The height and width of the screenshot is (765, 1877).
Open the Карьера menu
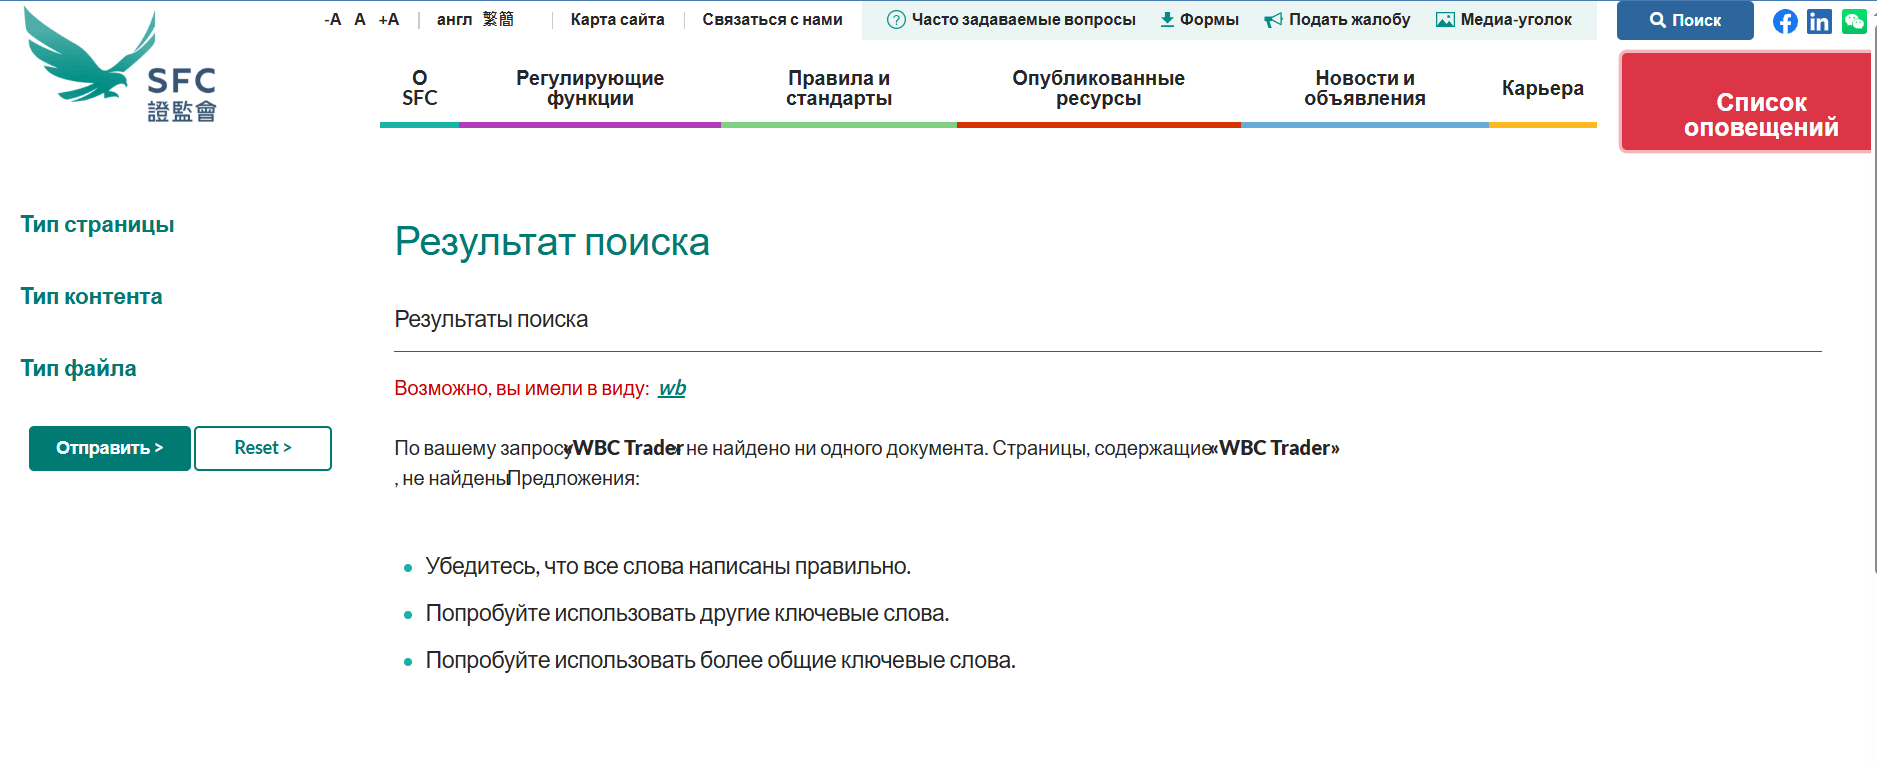click(1543, 88)
